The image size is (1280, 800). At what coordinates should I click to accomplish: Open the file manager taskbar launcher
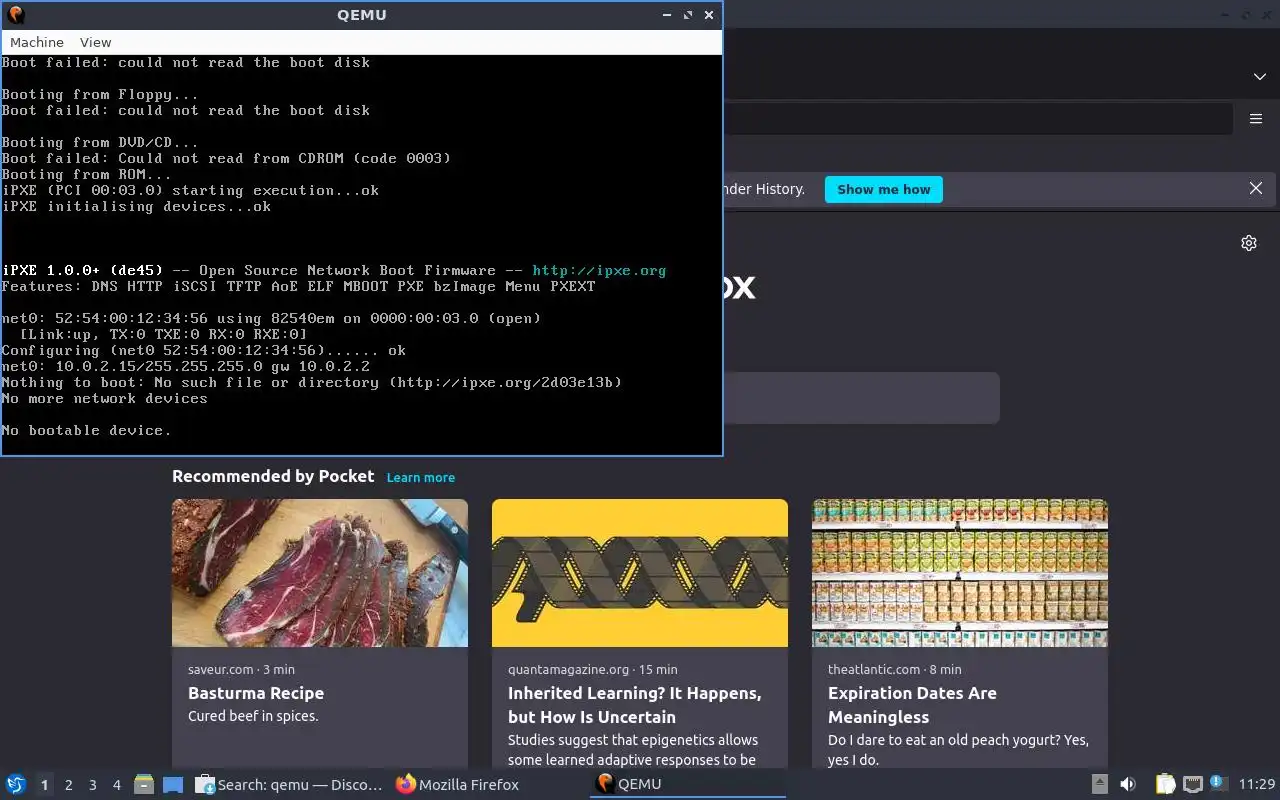pyautogui.click(x=144, y=785)
